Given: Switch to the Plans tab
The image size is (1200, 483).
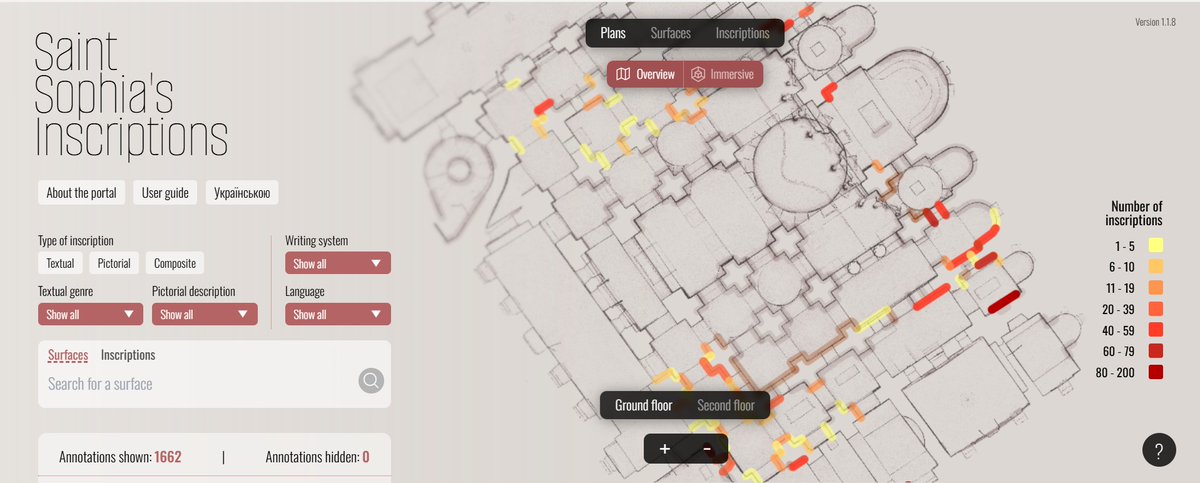Looking at the screenshot, I should (x=613, y=33).
